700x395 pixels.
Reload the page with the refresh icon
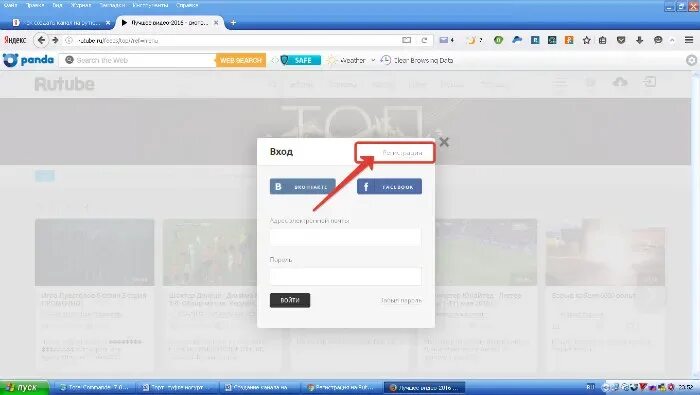click(424, 40)
